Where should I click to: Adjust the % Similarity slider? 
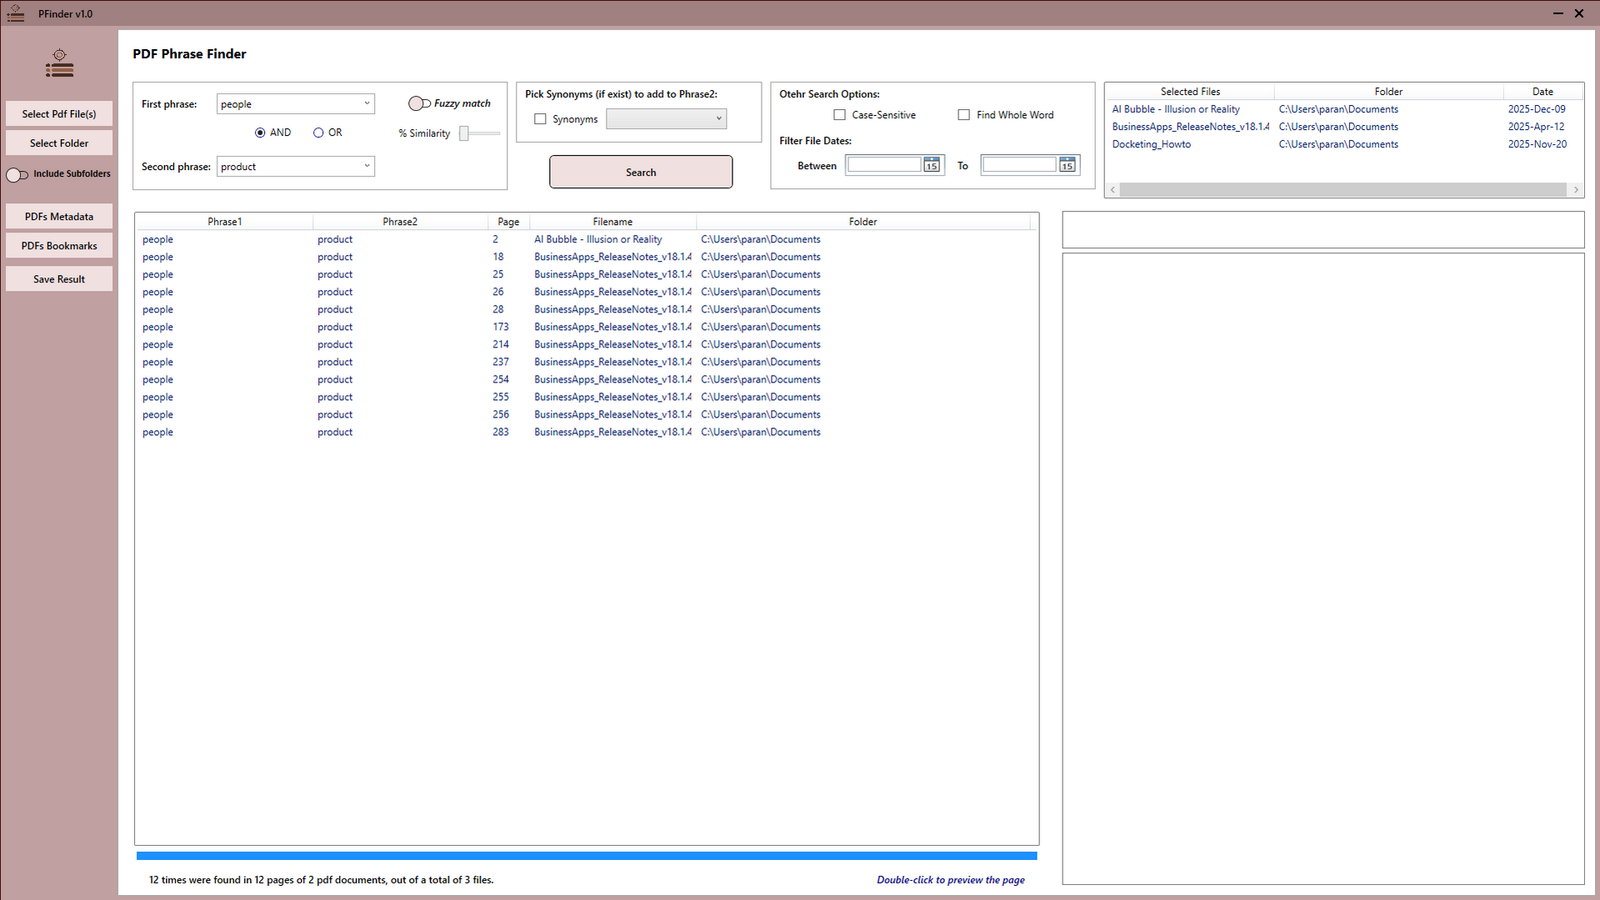point(463,132)
